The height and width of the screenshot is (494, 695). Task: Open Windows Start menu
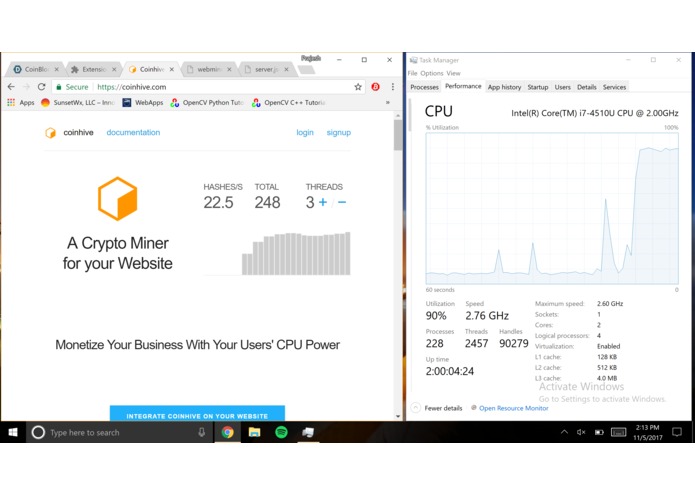point(13,432)
